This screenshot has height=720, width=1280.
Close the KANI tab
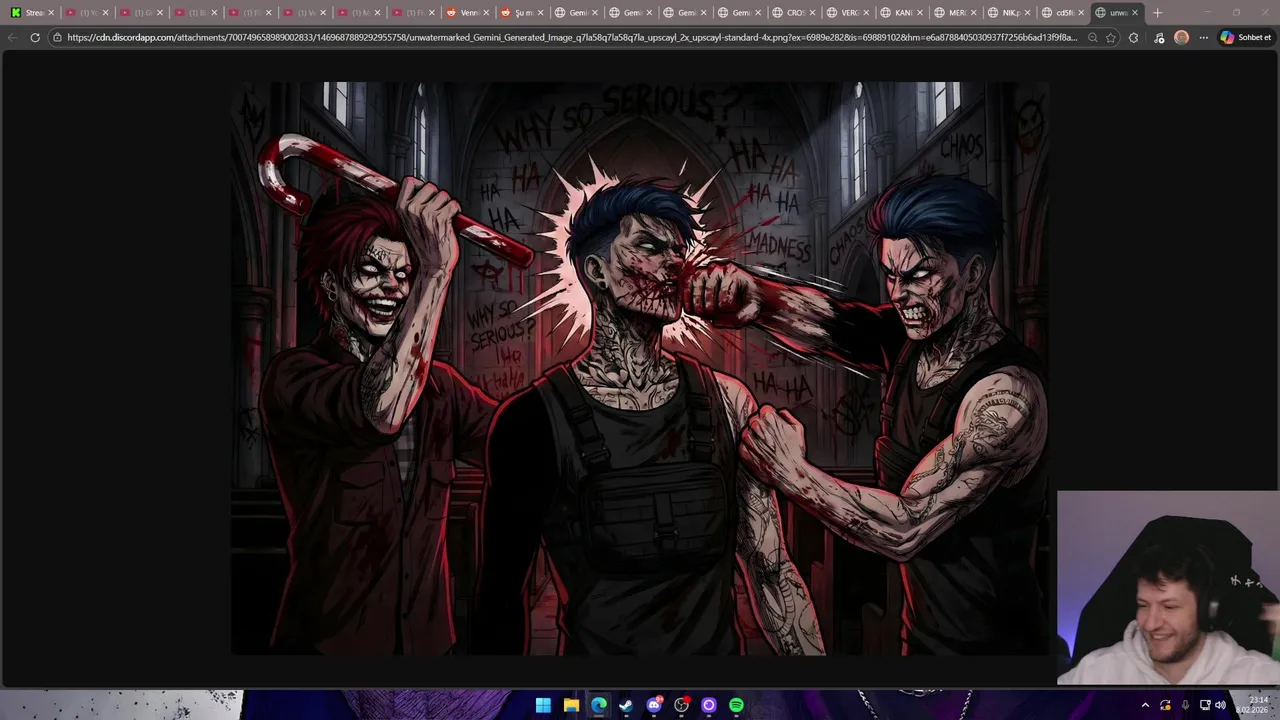tap(919, 13)
